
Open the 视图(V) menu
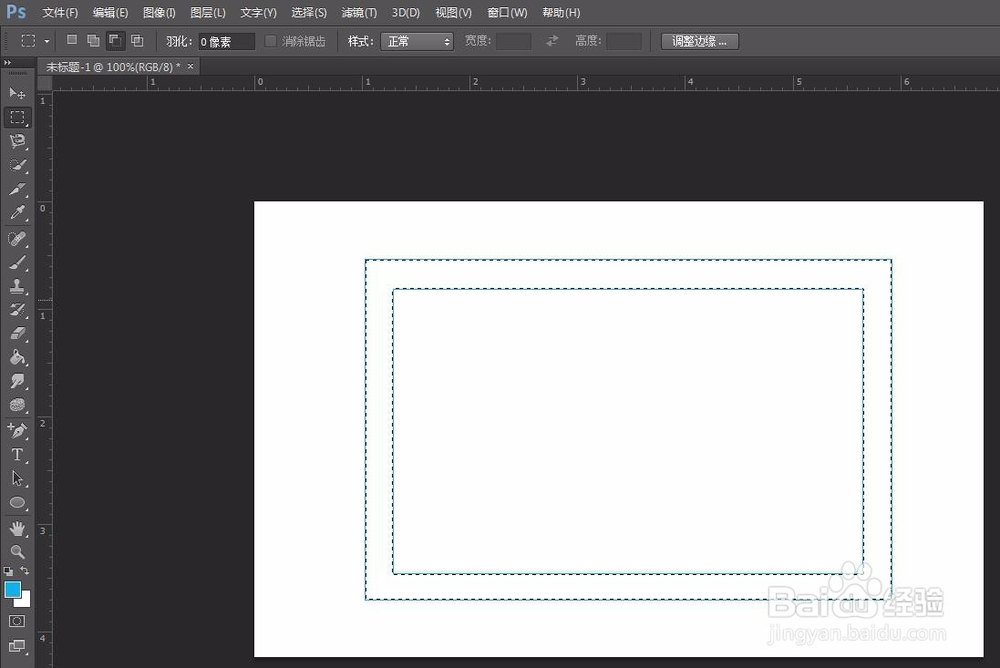[453, 13]
